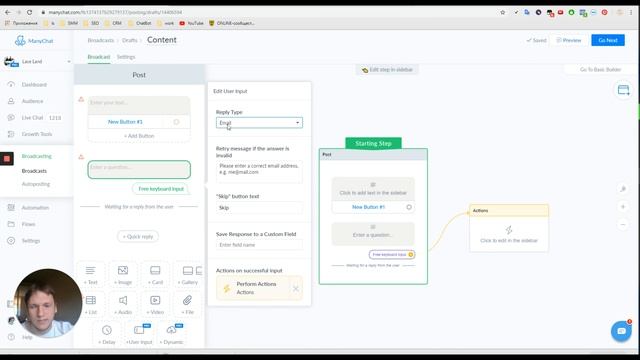The height and width of the screenshot is (360, 640).
Task: Click Free keyboard input in canvas node
Action: pyautogui.click(x=391, y=255)
